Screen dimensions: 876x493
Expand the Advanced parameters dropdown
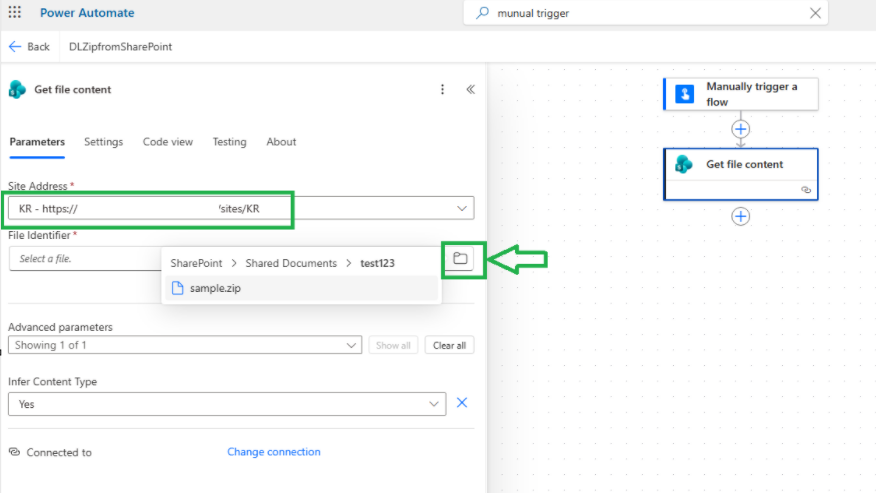[185, 345]
